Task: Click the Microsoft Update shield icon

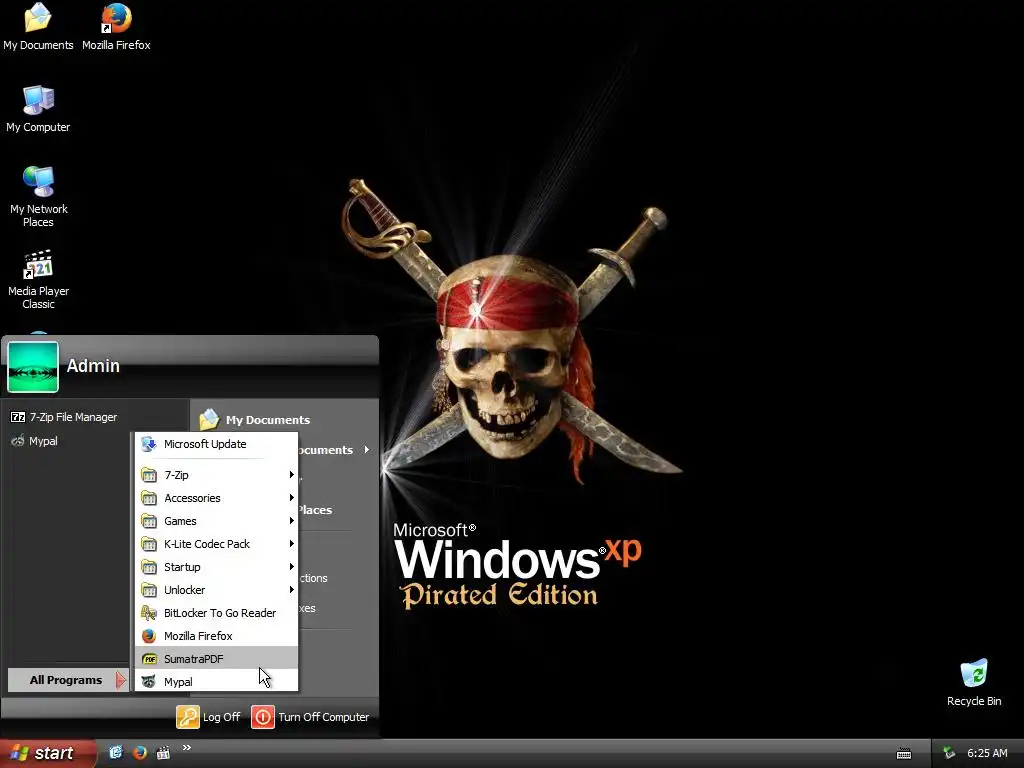Action: [149, 444]
